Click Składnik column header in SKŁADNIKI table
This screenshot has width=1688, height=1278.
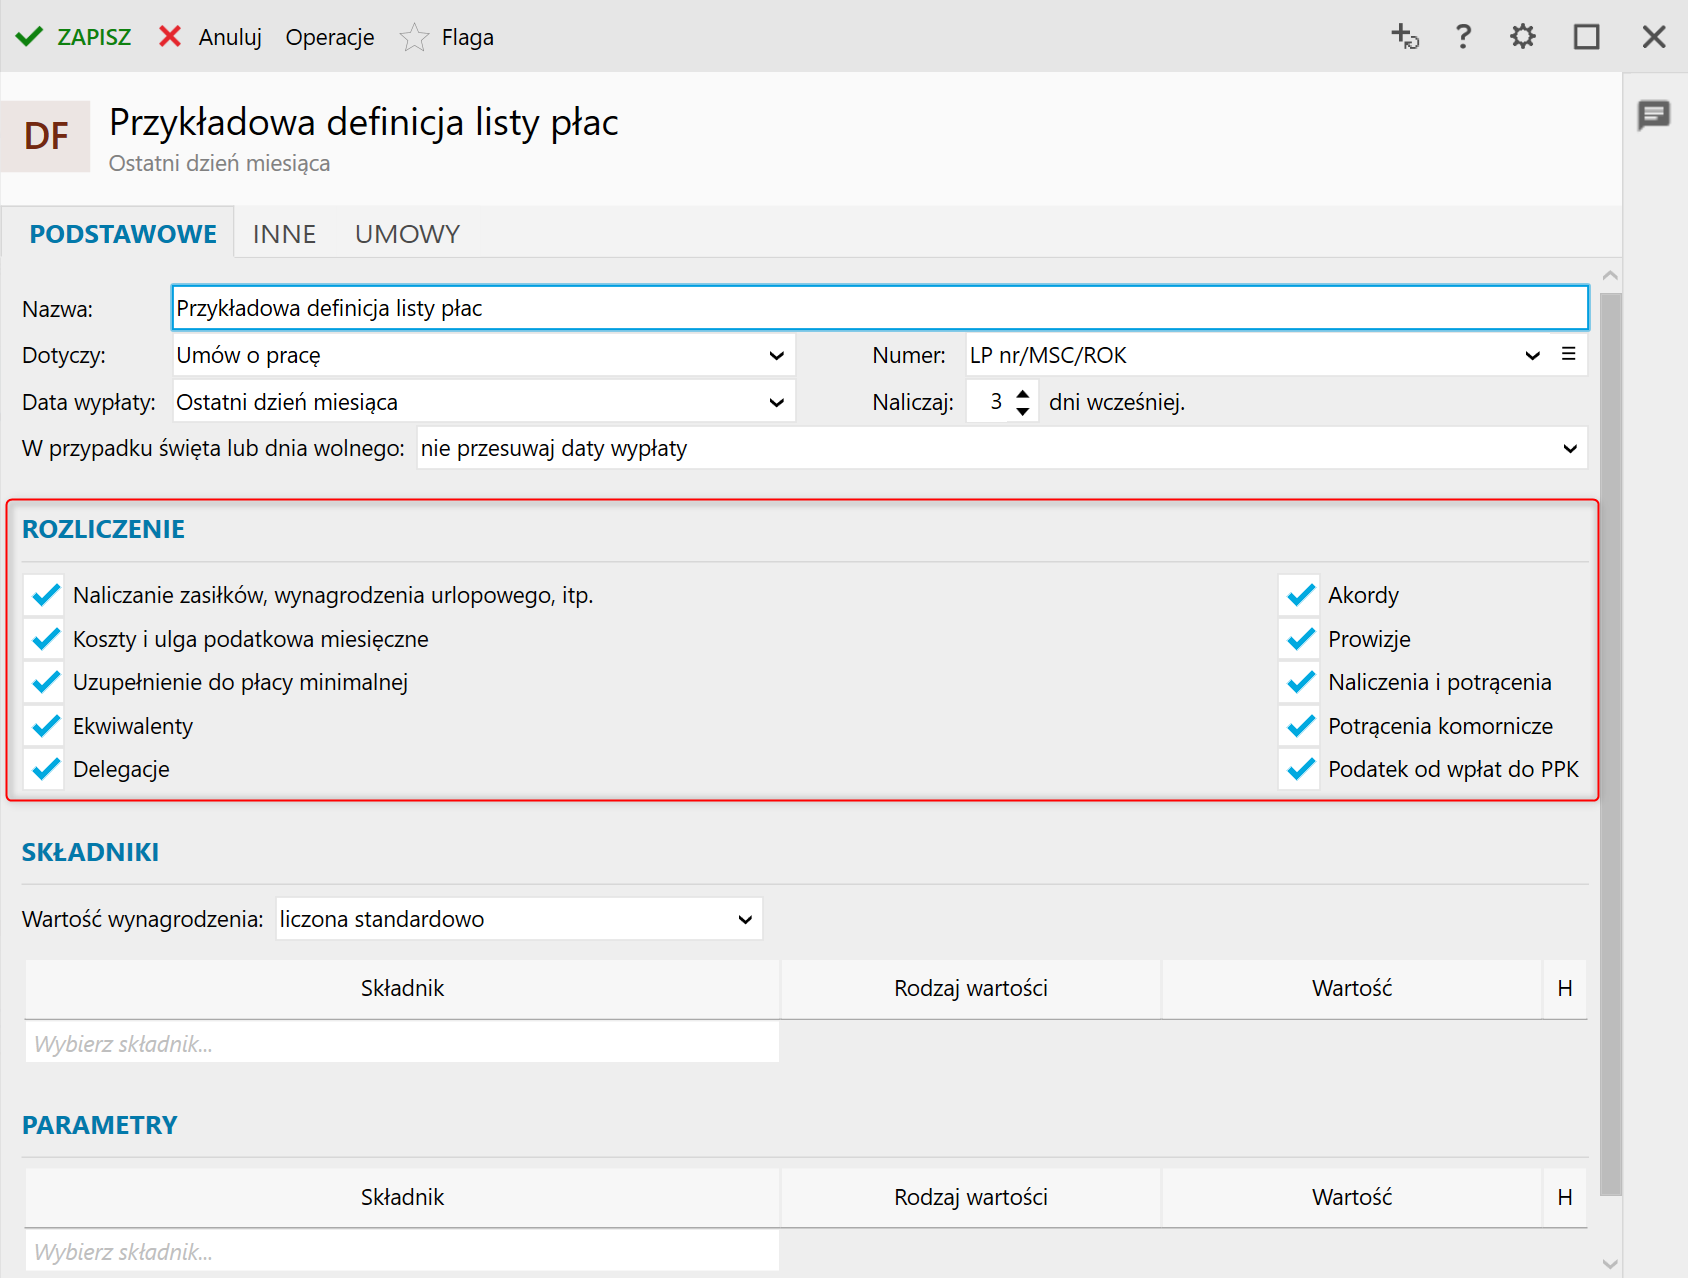point(402,988)
